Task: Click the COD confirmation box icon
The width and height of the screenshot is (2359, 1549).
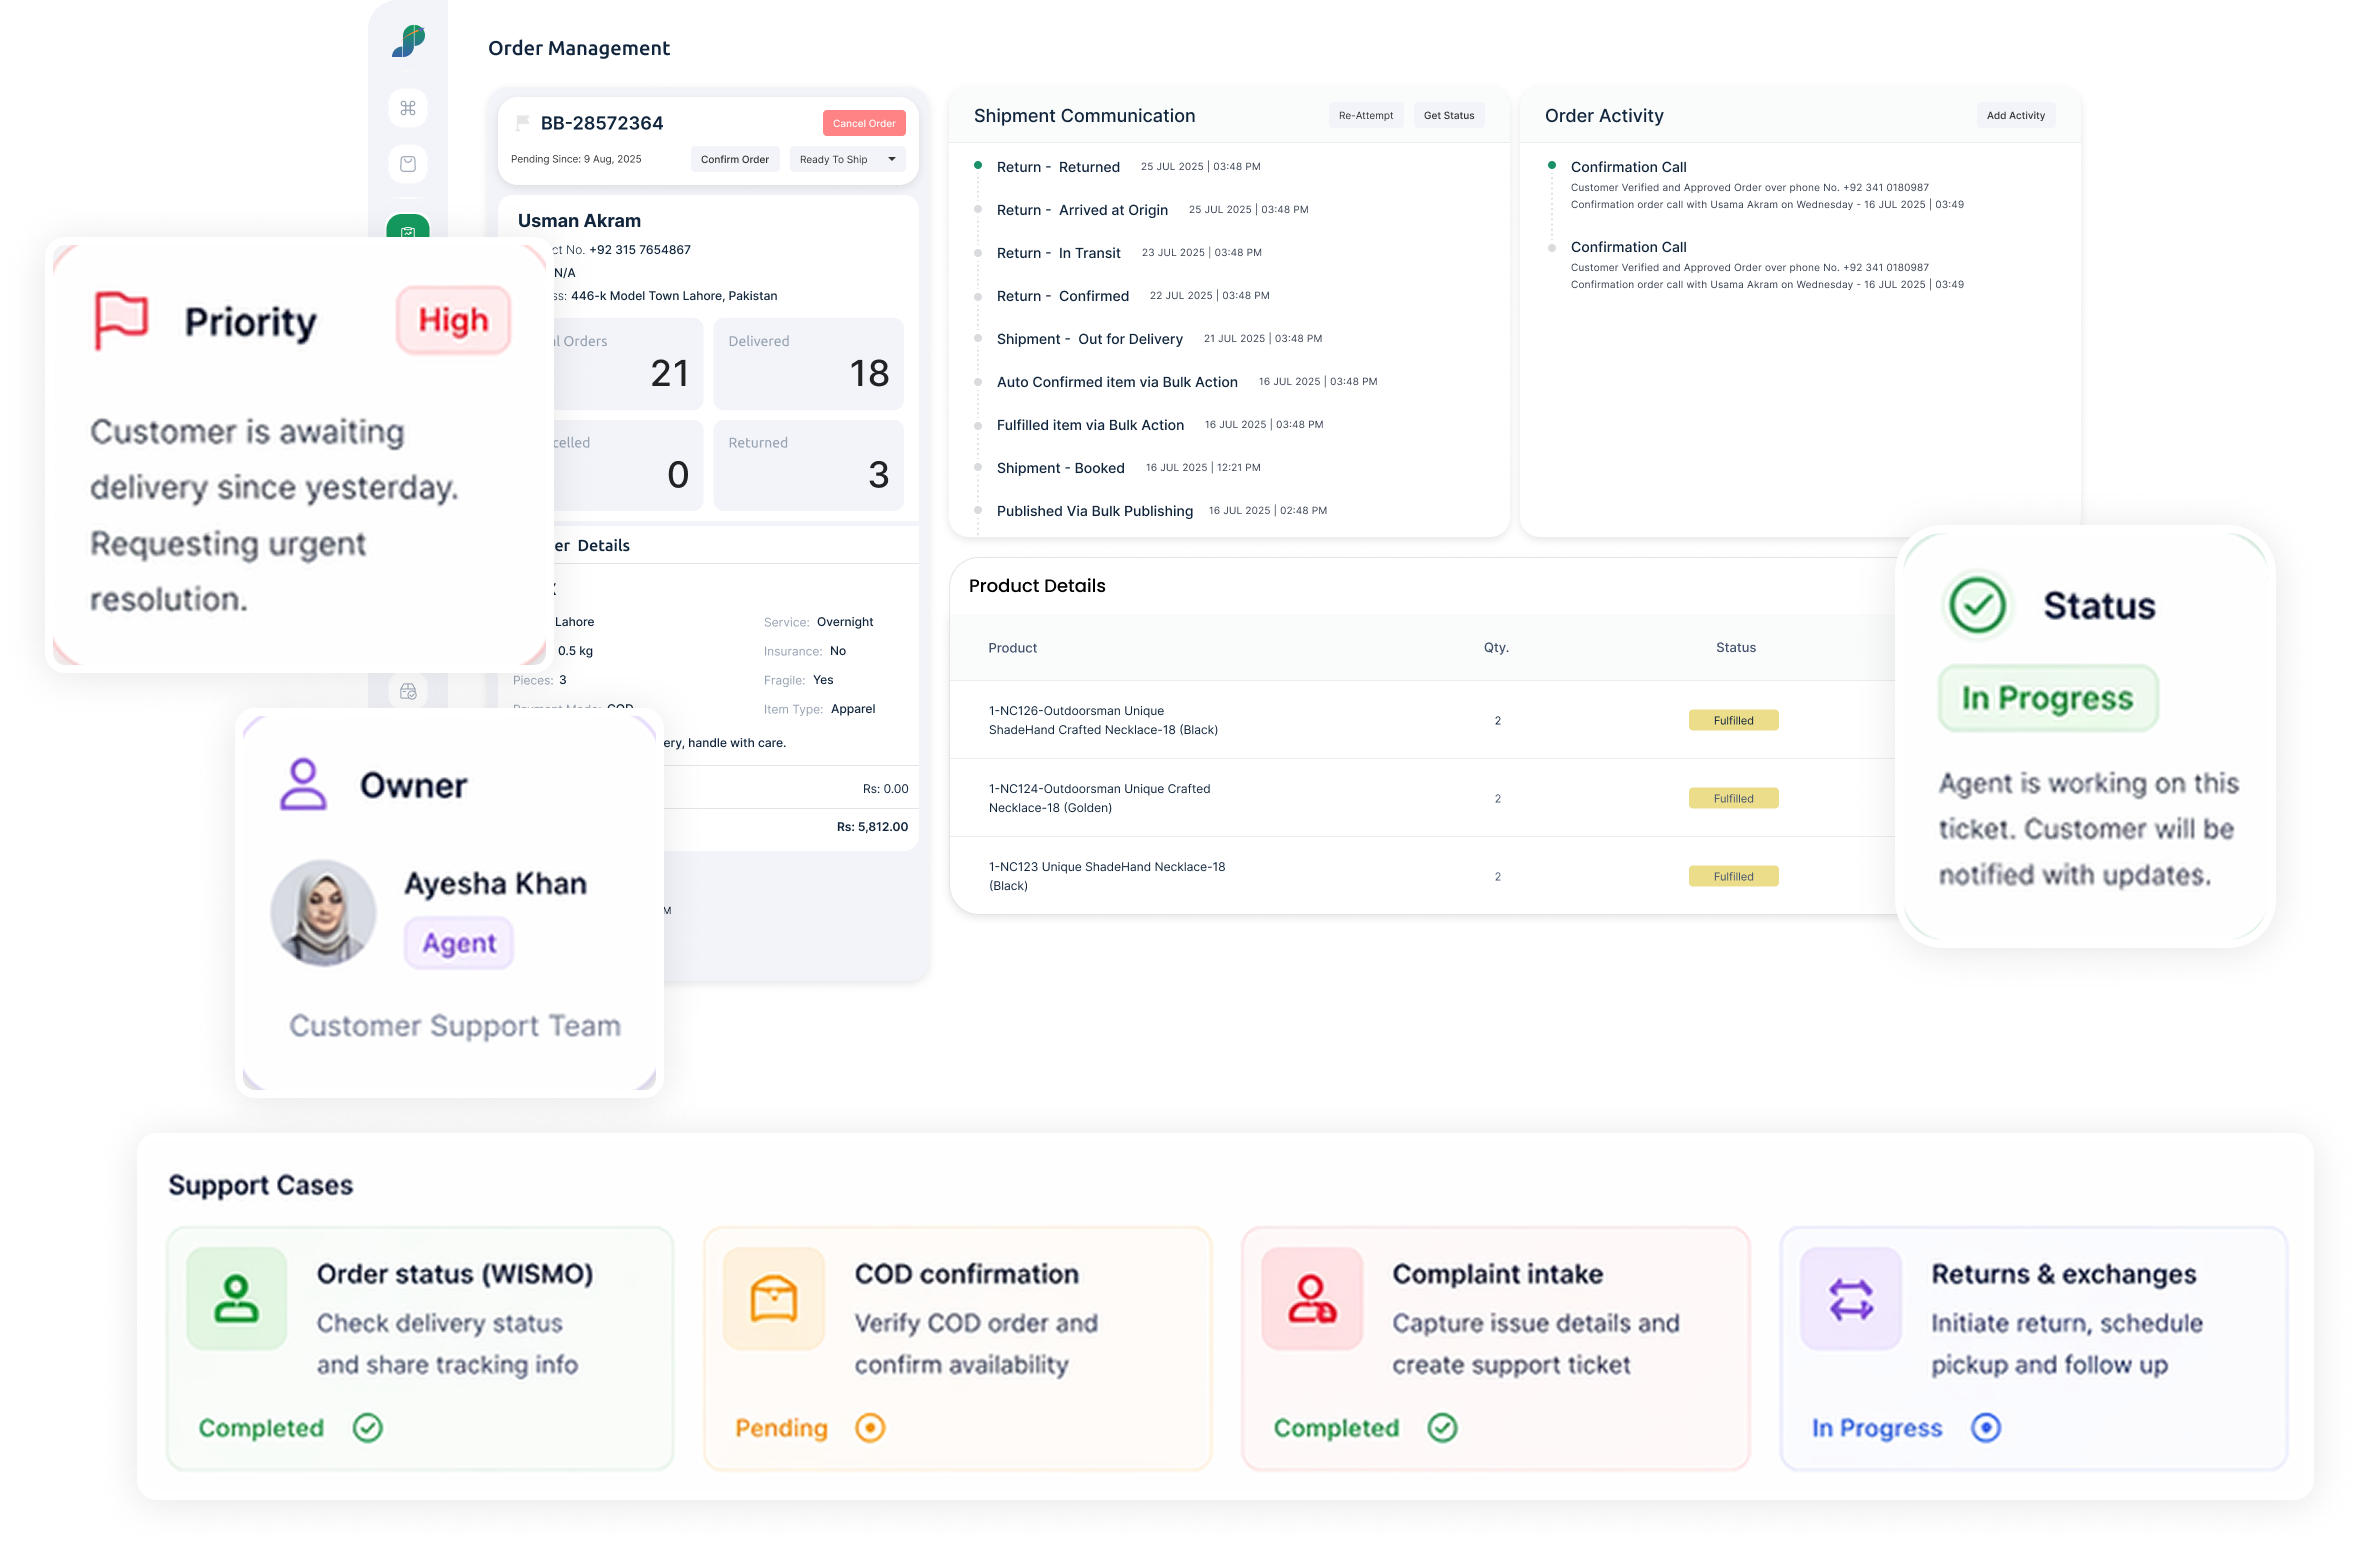Action: [774, 1299]
